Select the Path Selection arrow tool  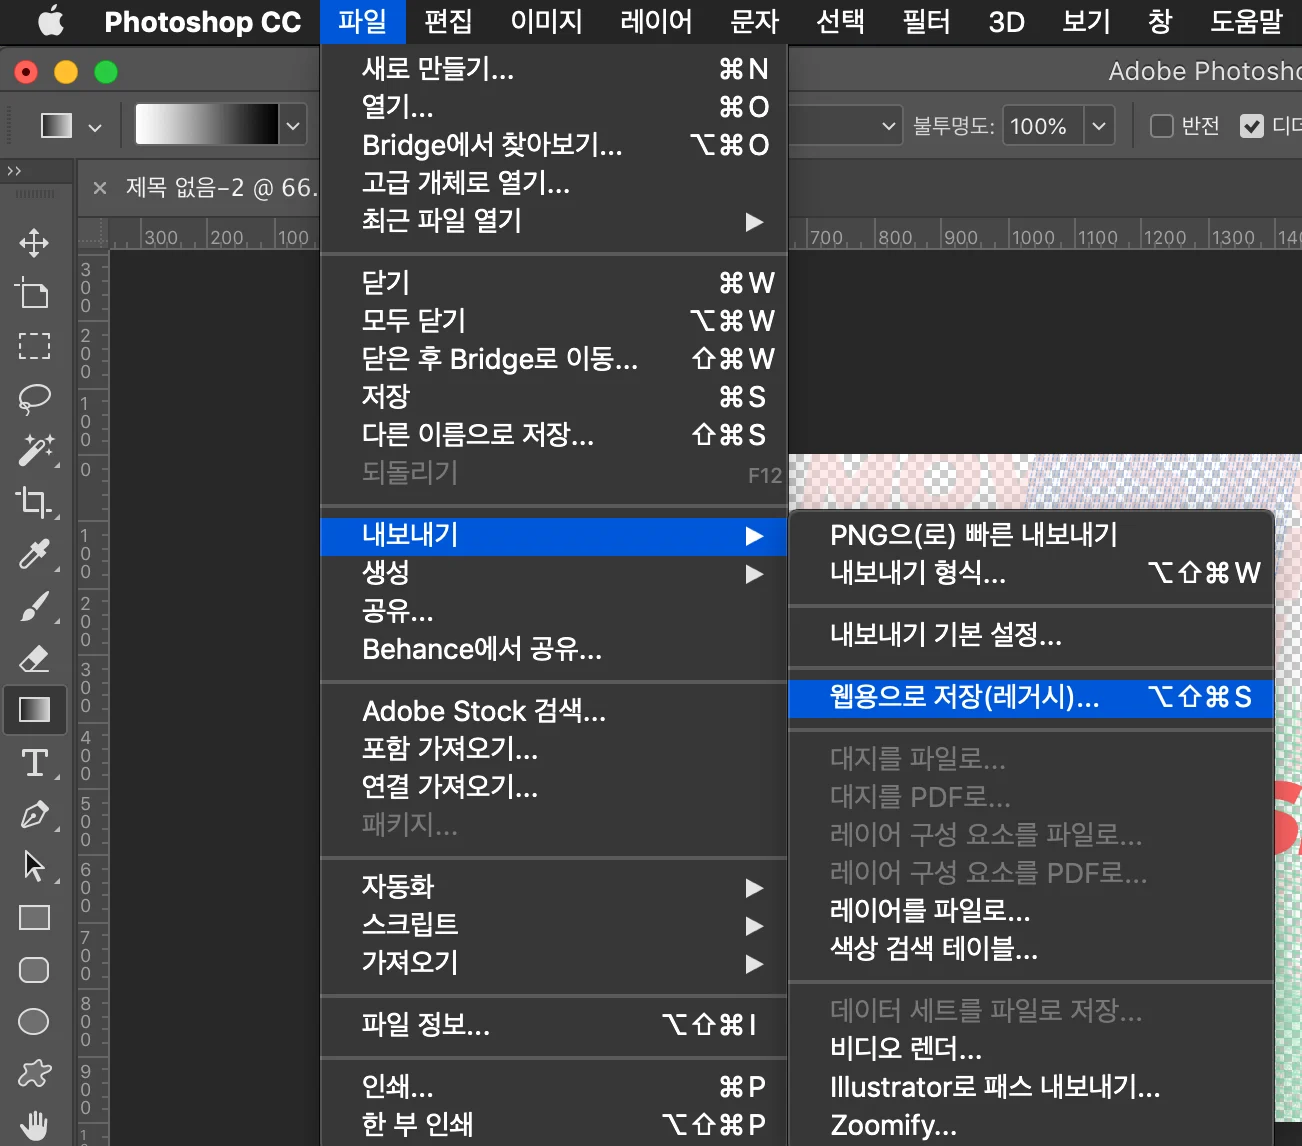34,866
